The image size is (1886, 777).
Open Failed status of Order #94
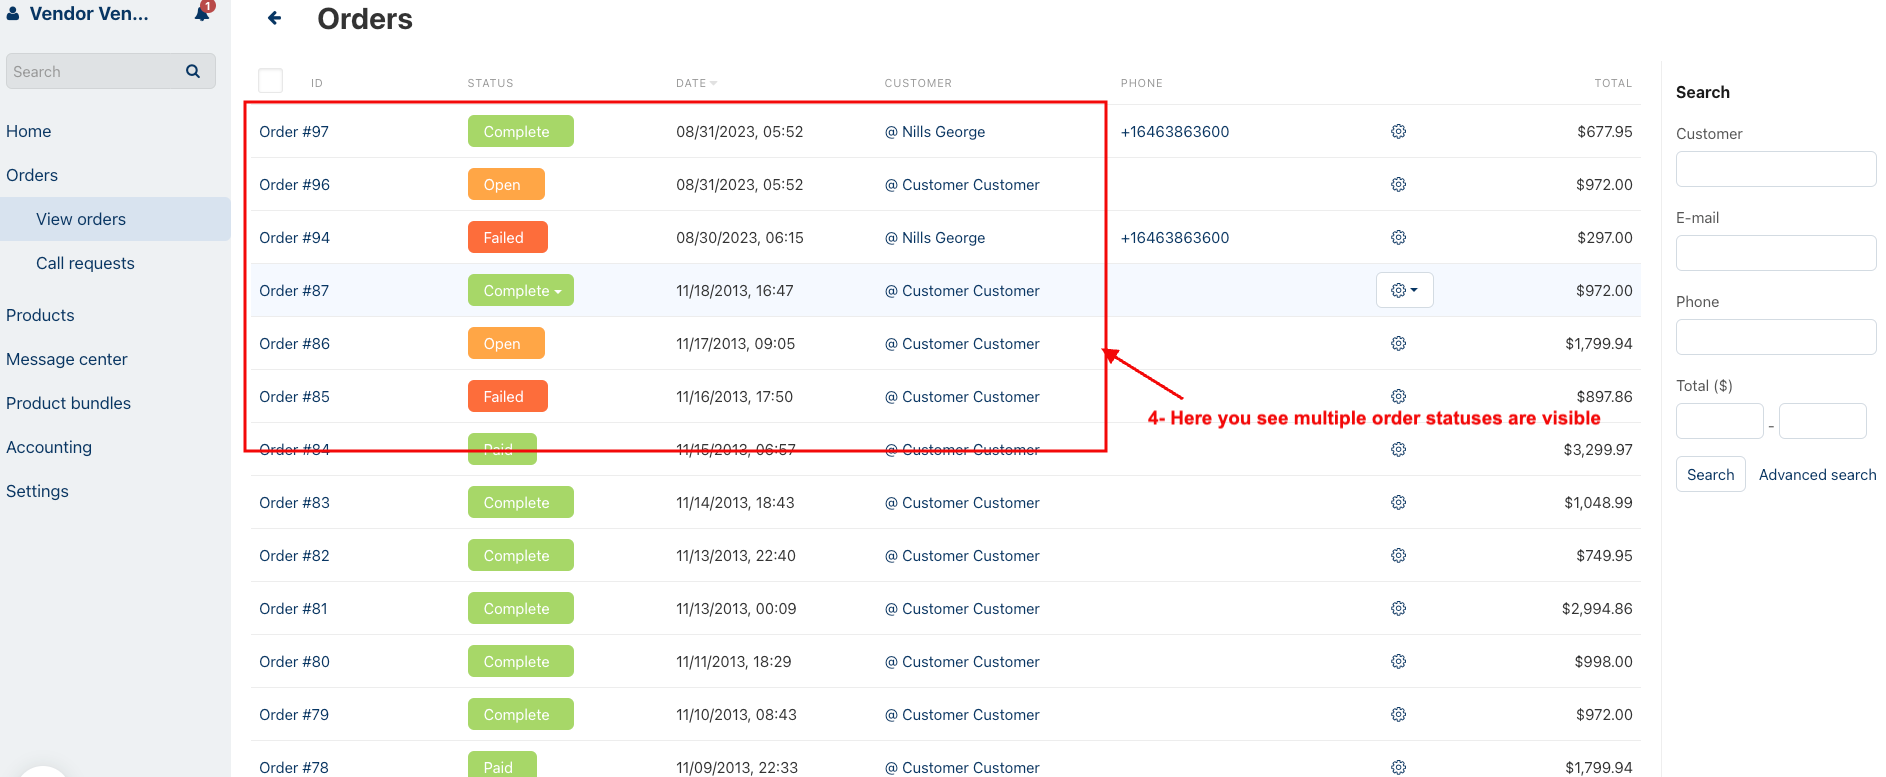pyautogui.click(x=508, y=237)
